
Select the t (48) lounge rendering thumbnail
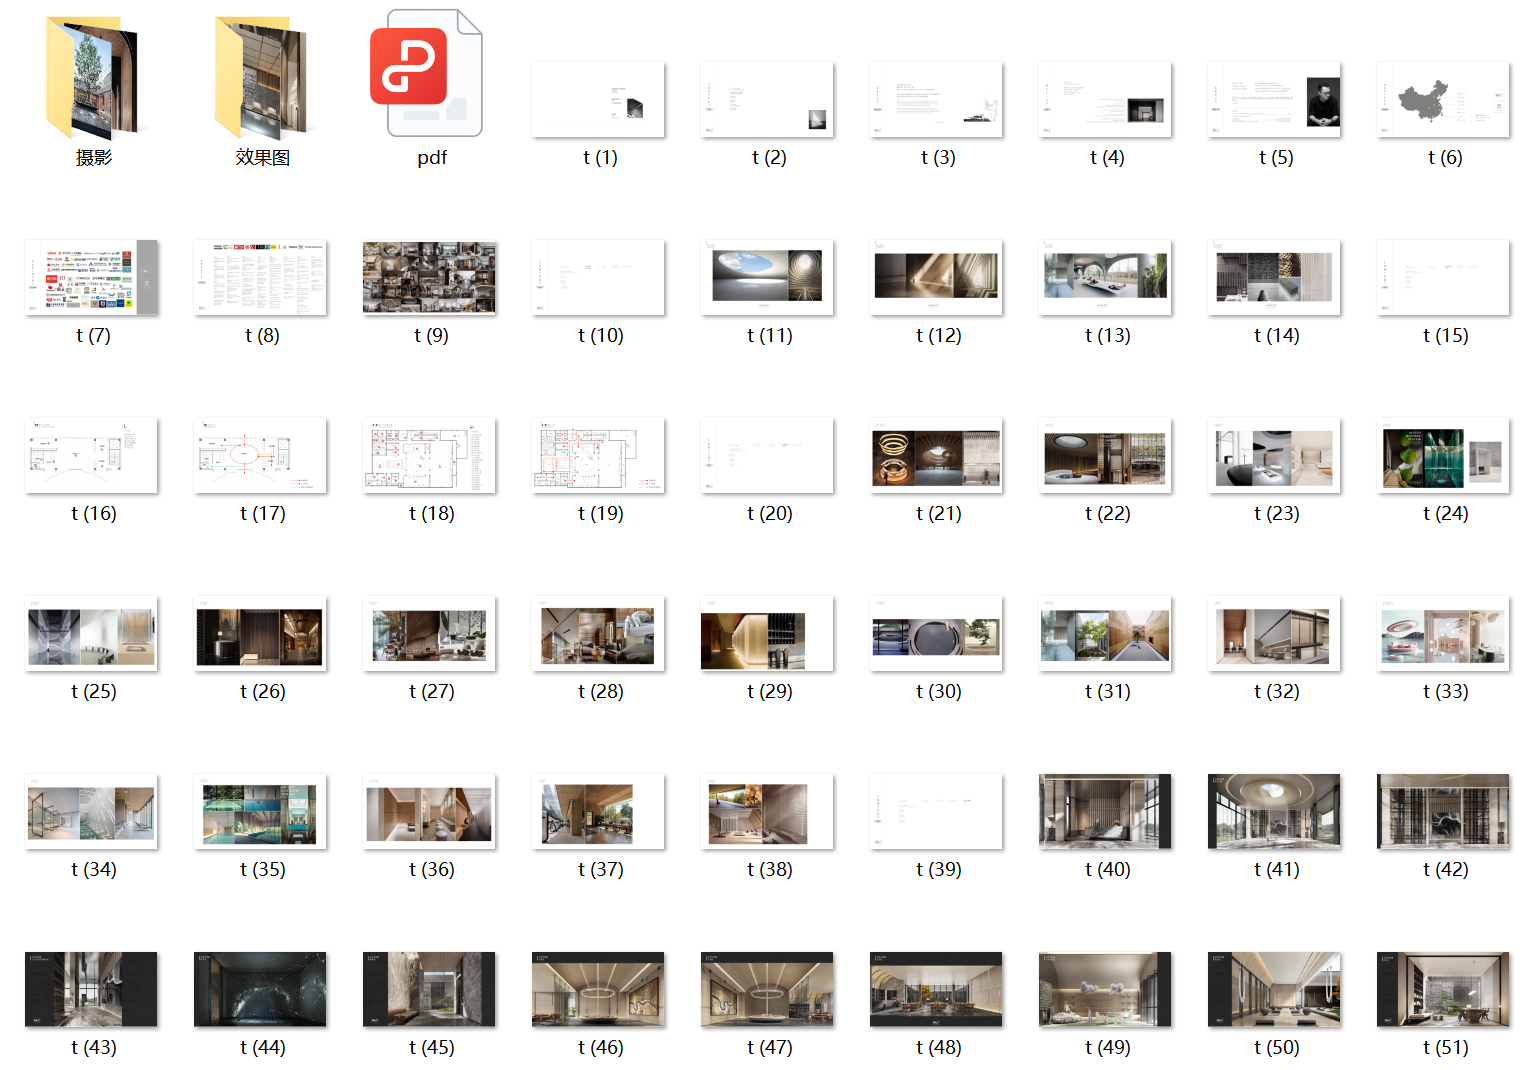[936, 990]
